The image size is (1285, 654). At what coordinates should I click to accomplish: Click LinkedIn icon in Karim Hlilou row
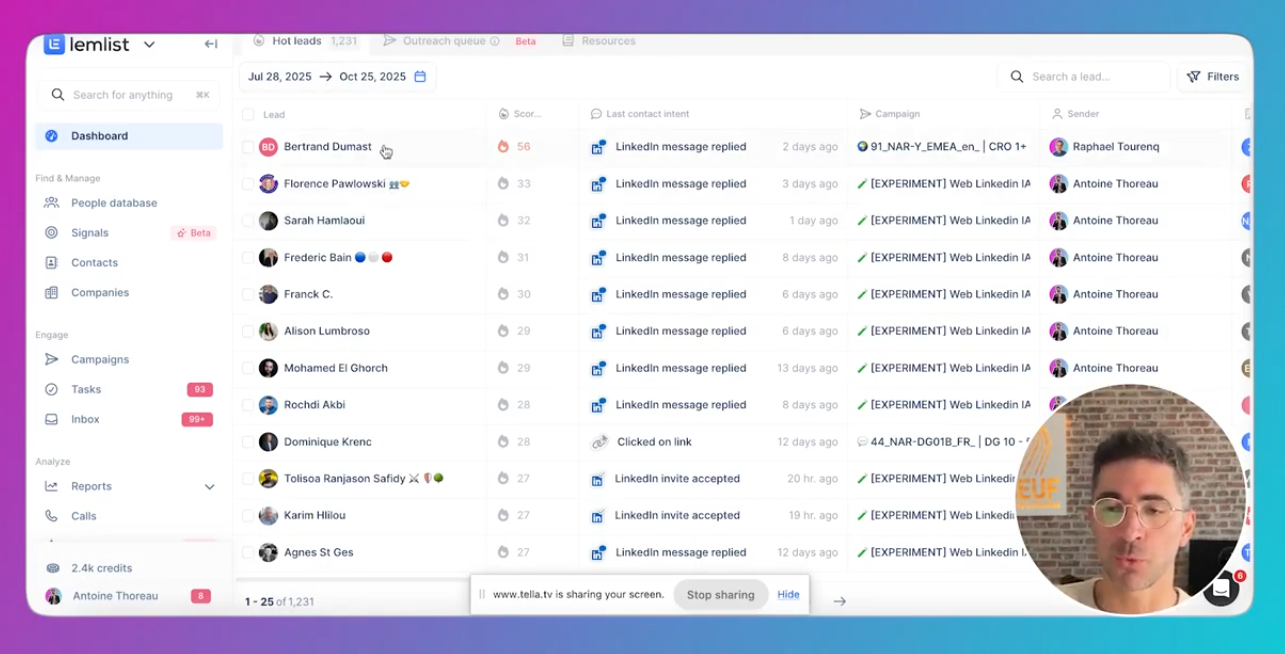pos(597,516)
